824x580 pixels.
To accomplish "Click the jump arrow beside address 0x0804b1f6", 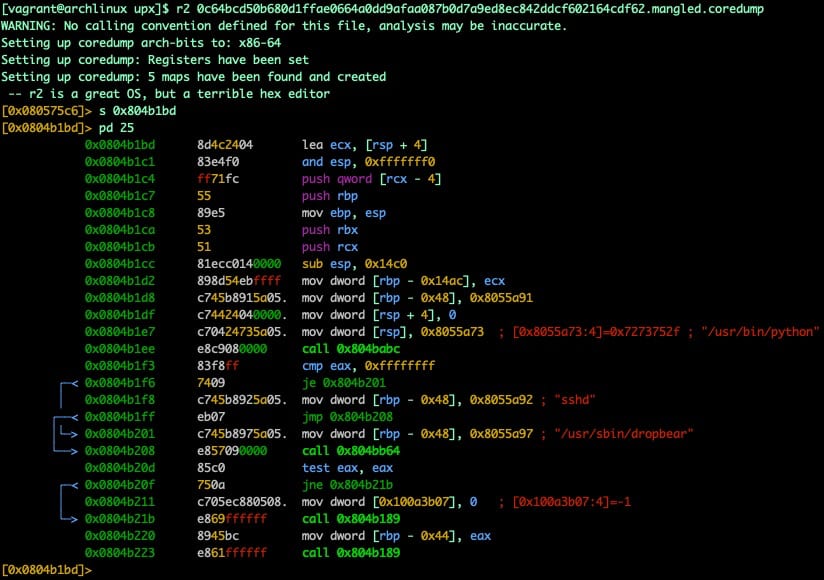I will click(68, 382).
